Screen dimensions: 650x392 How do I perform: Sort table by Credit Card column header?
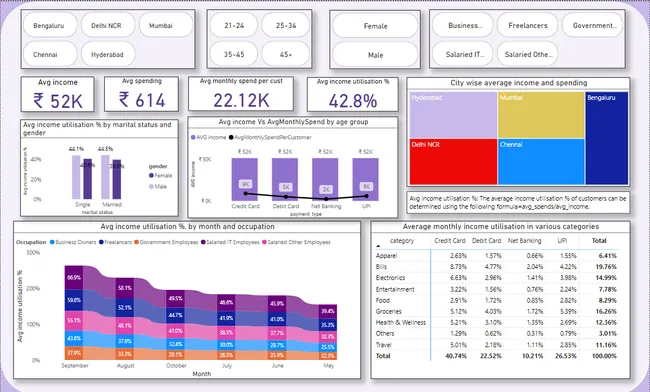click(450, 241)
